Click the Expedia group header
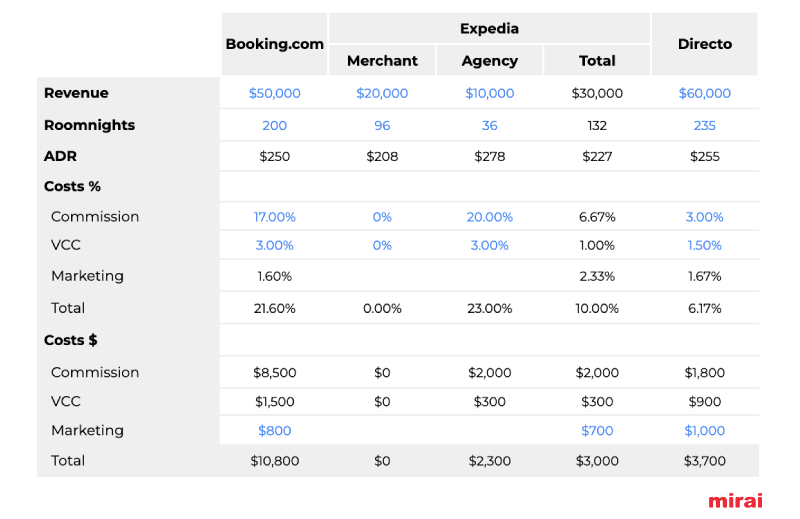The height and width of the screenshot is (519, 800). (489, 29)
